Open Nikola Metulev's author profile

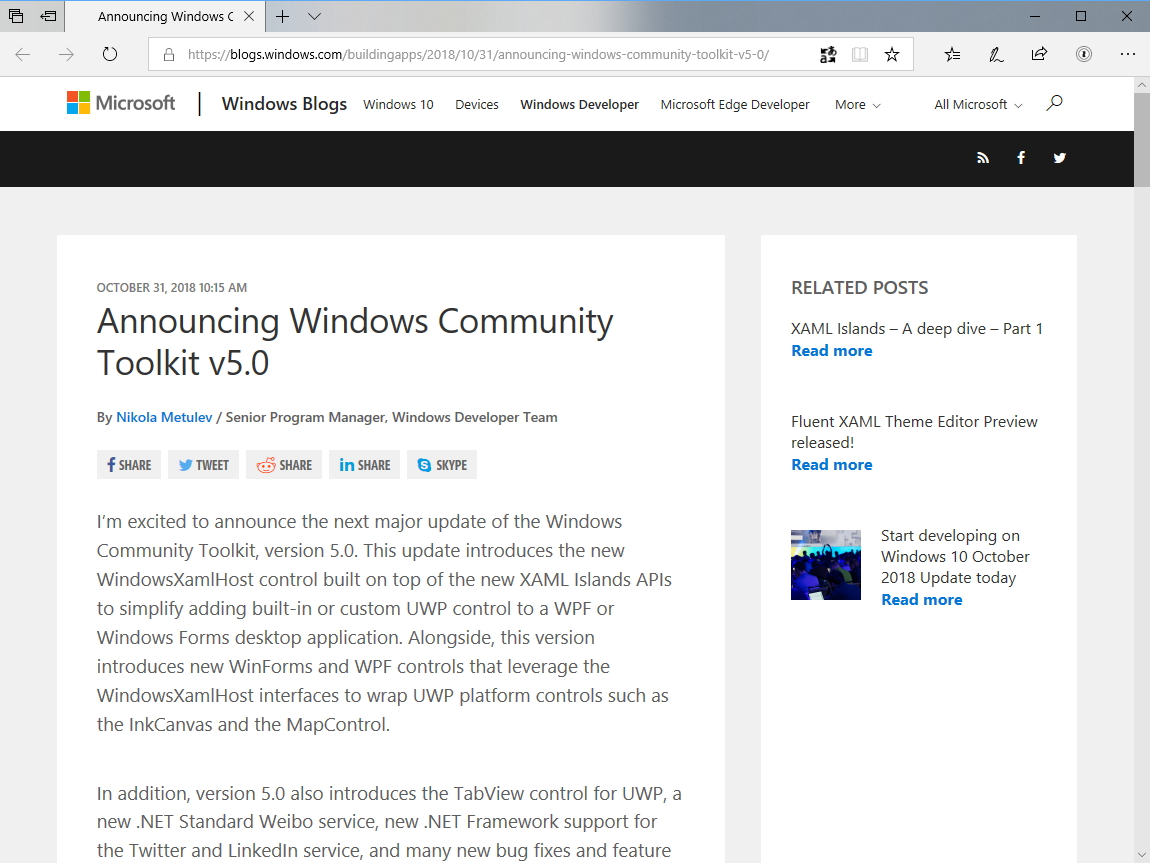(164, 417)
